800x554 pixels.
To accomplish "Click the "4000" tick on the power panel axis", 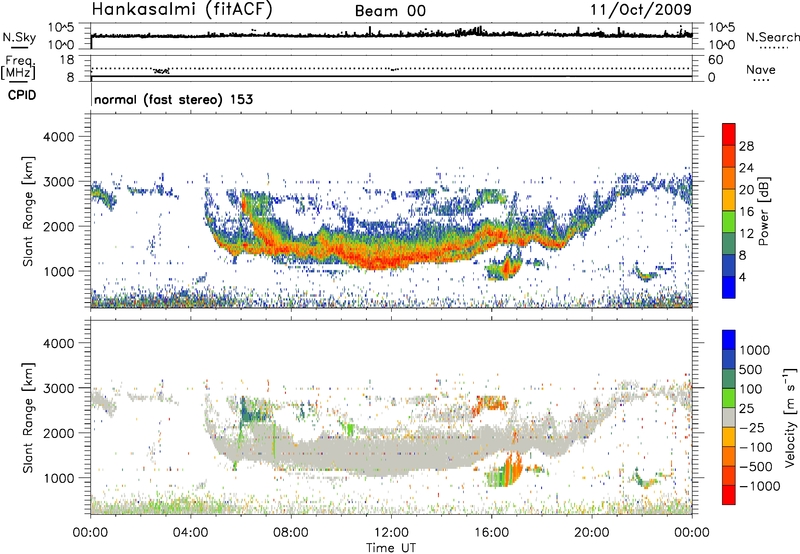I will [x=58, y=137].
